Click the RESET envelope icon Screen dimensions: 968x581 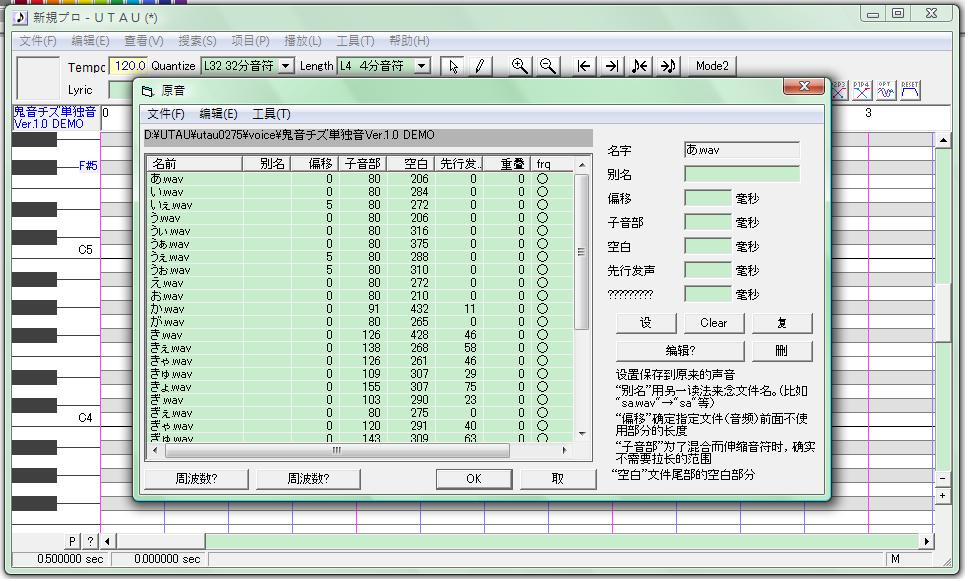[x=909, y=90]
